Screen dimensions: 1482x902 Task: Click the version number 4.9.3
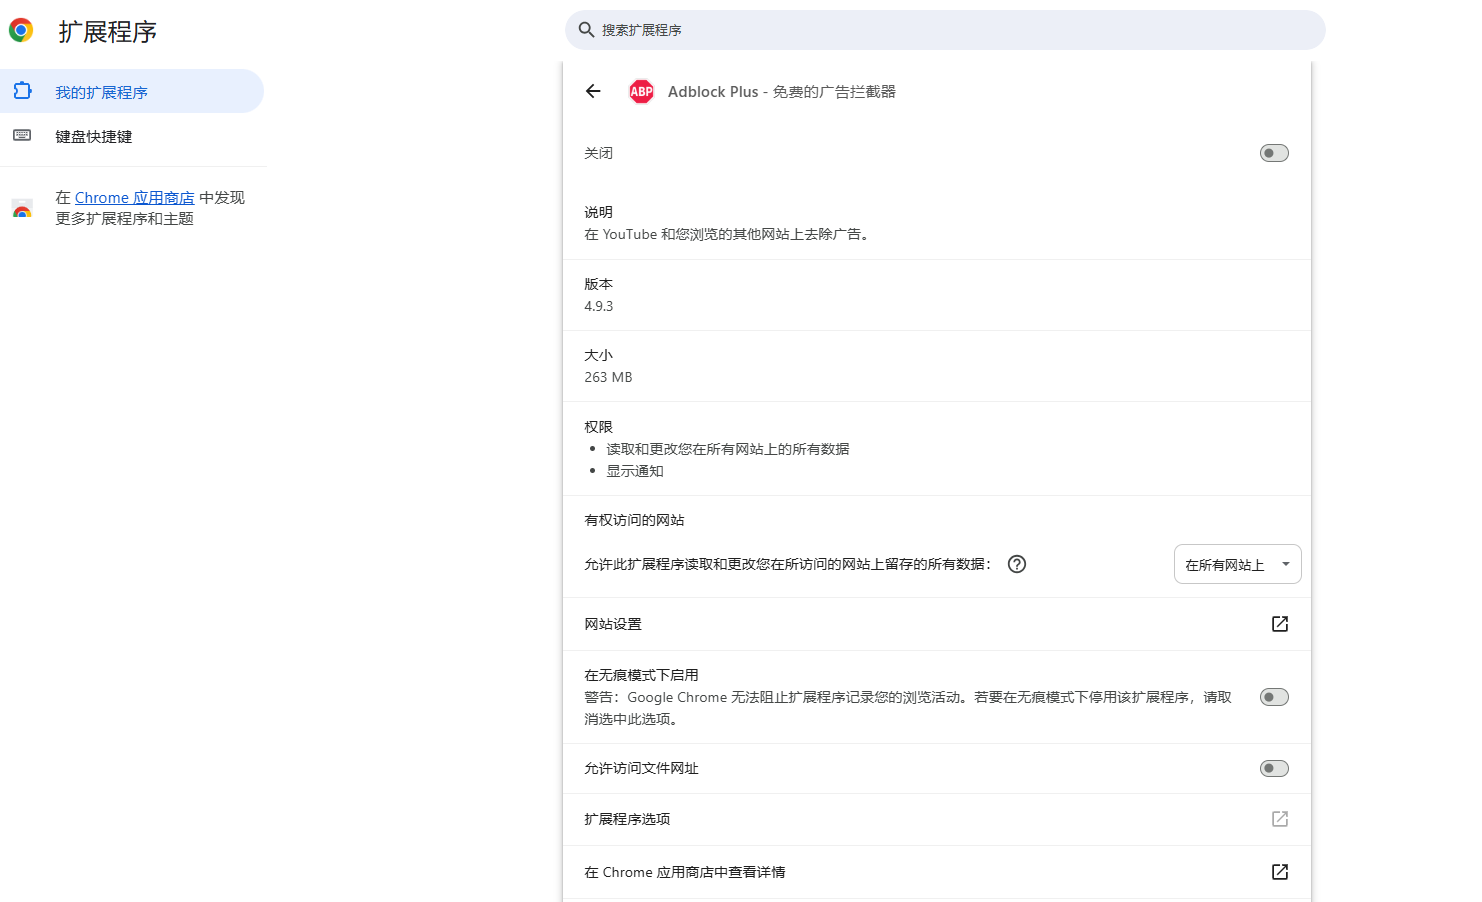click(x=599, y=306)
